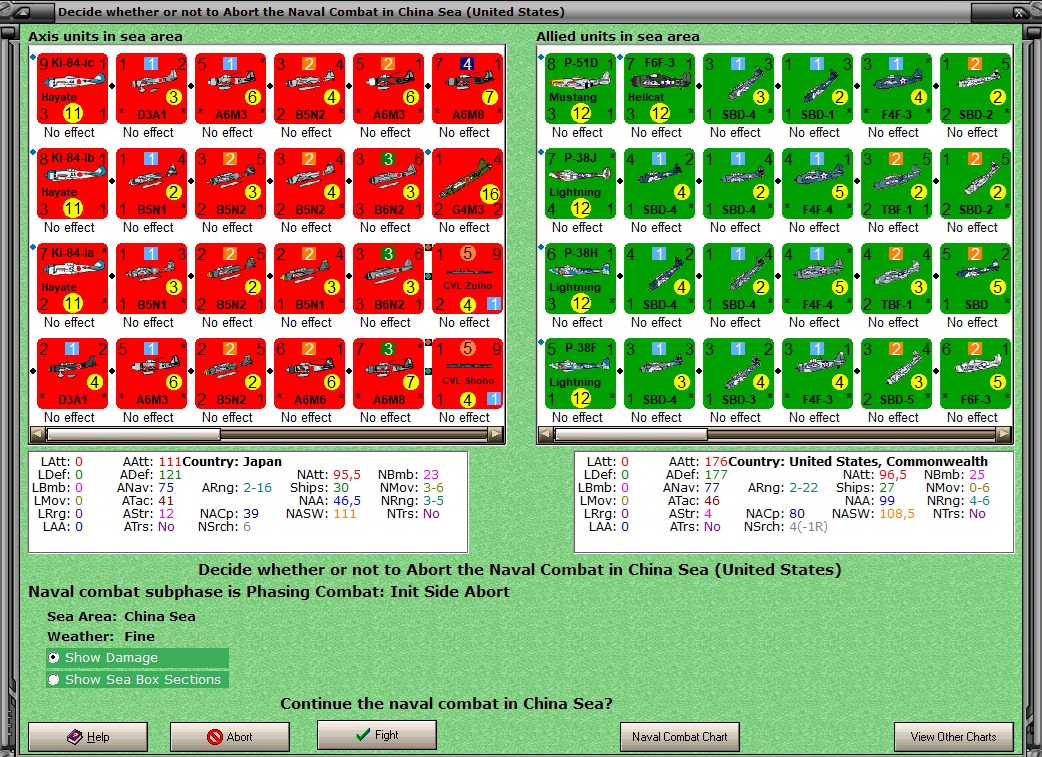Abort the naval combat in China Sea
Image resolution: width=1042 pixels, height=757 pixels.
(230, 737)
